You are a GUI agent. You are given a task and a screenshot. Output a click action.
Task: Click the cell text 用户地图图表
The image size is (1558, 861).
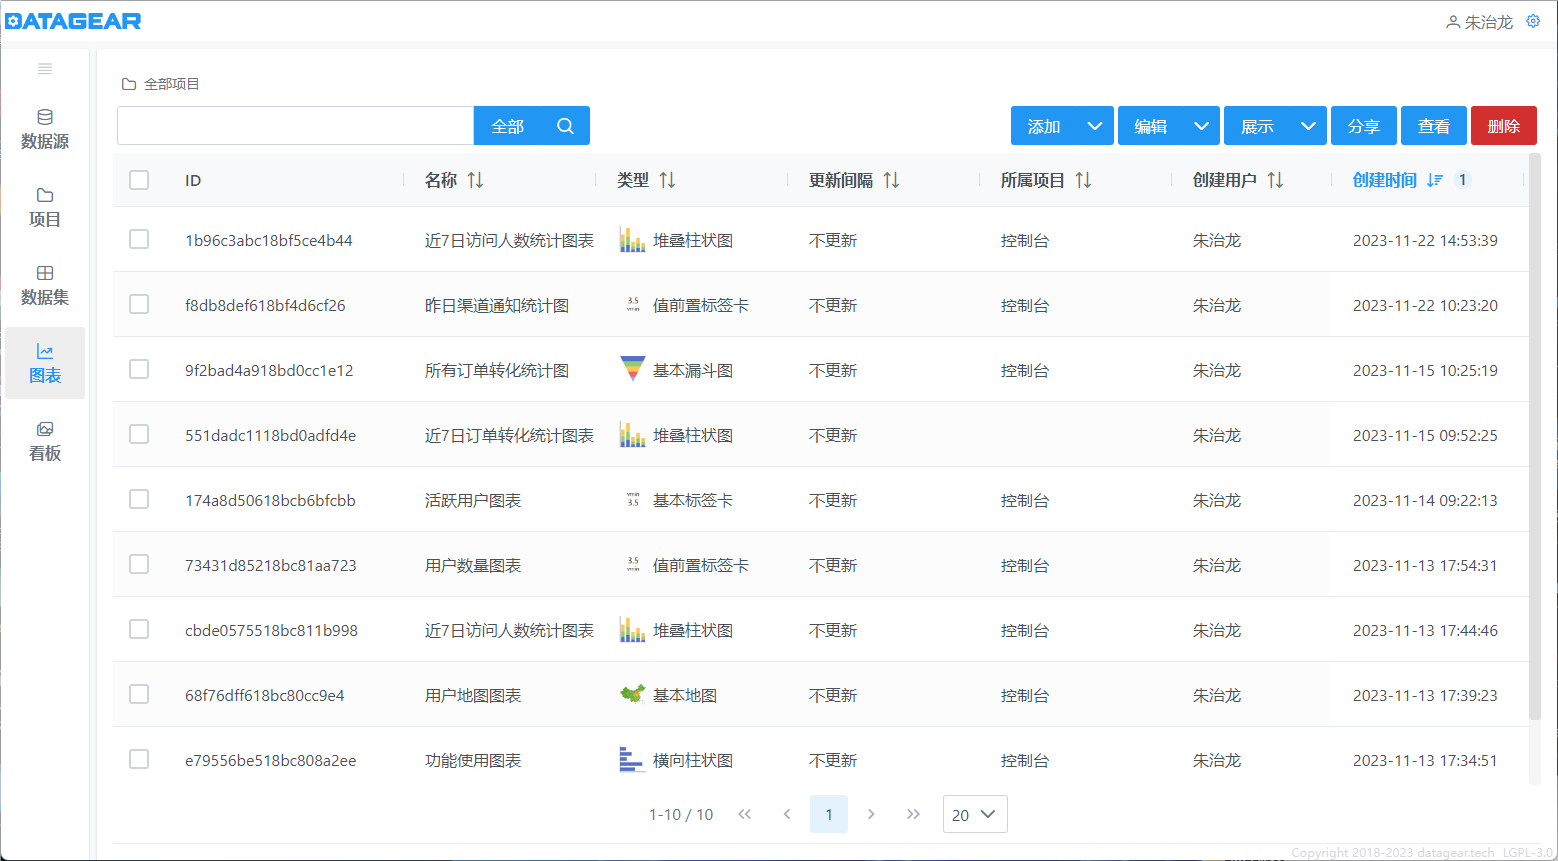(x=473, y=695)
